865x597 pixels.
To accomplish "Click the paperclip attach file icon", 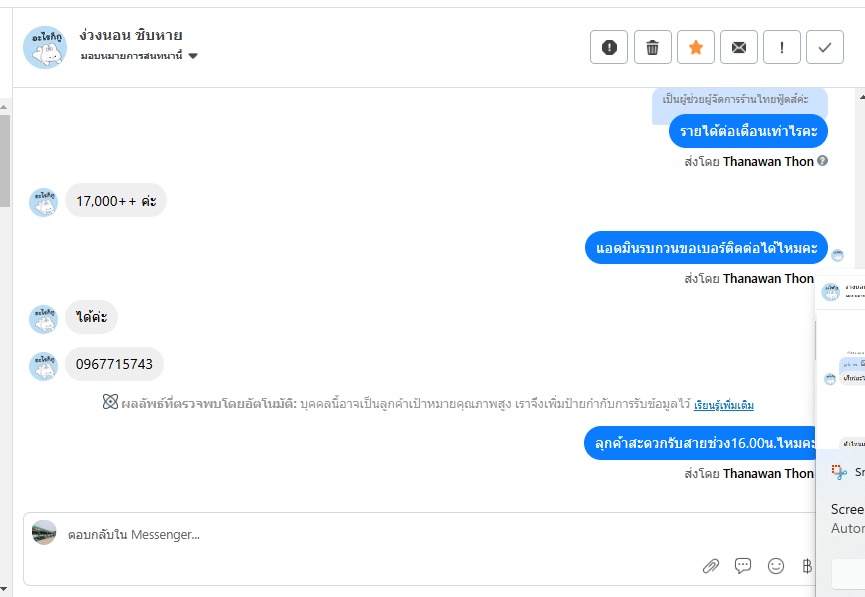I will (711, 566).
